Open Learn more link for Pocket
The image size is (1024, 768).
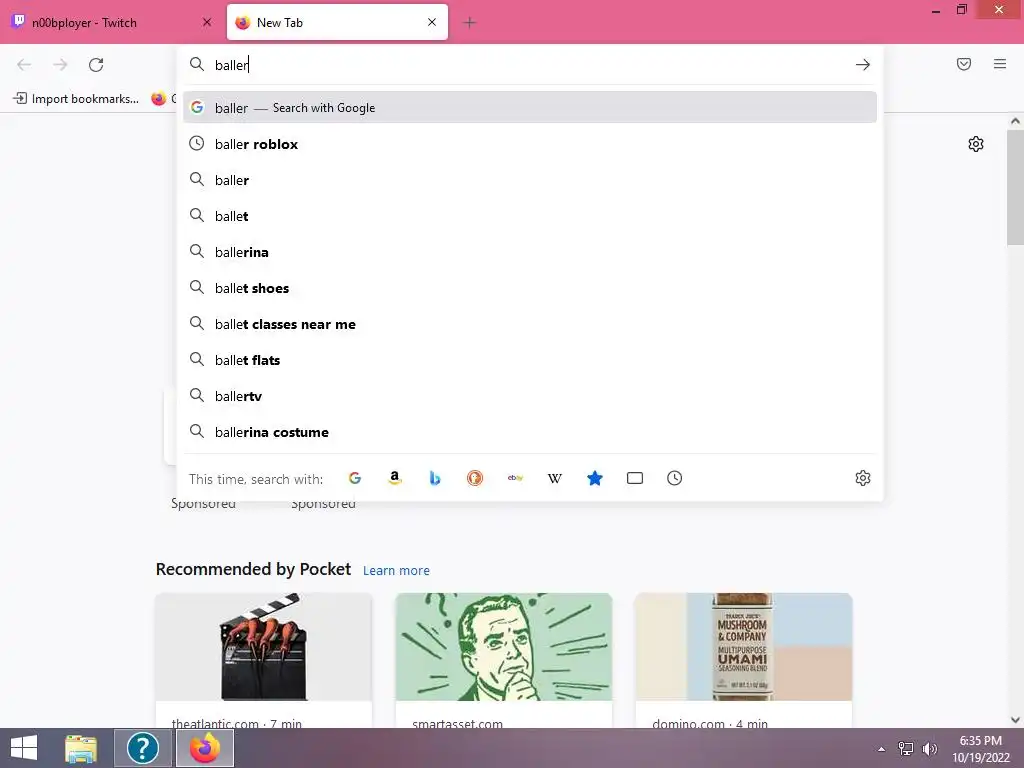[396, 571]
